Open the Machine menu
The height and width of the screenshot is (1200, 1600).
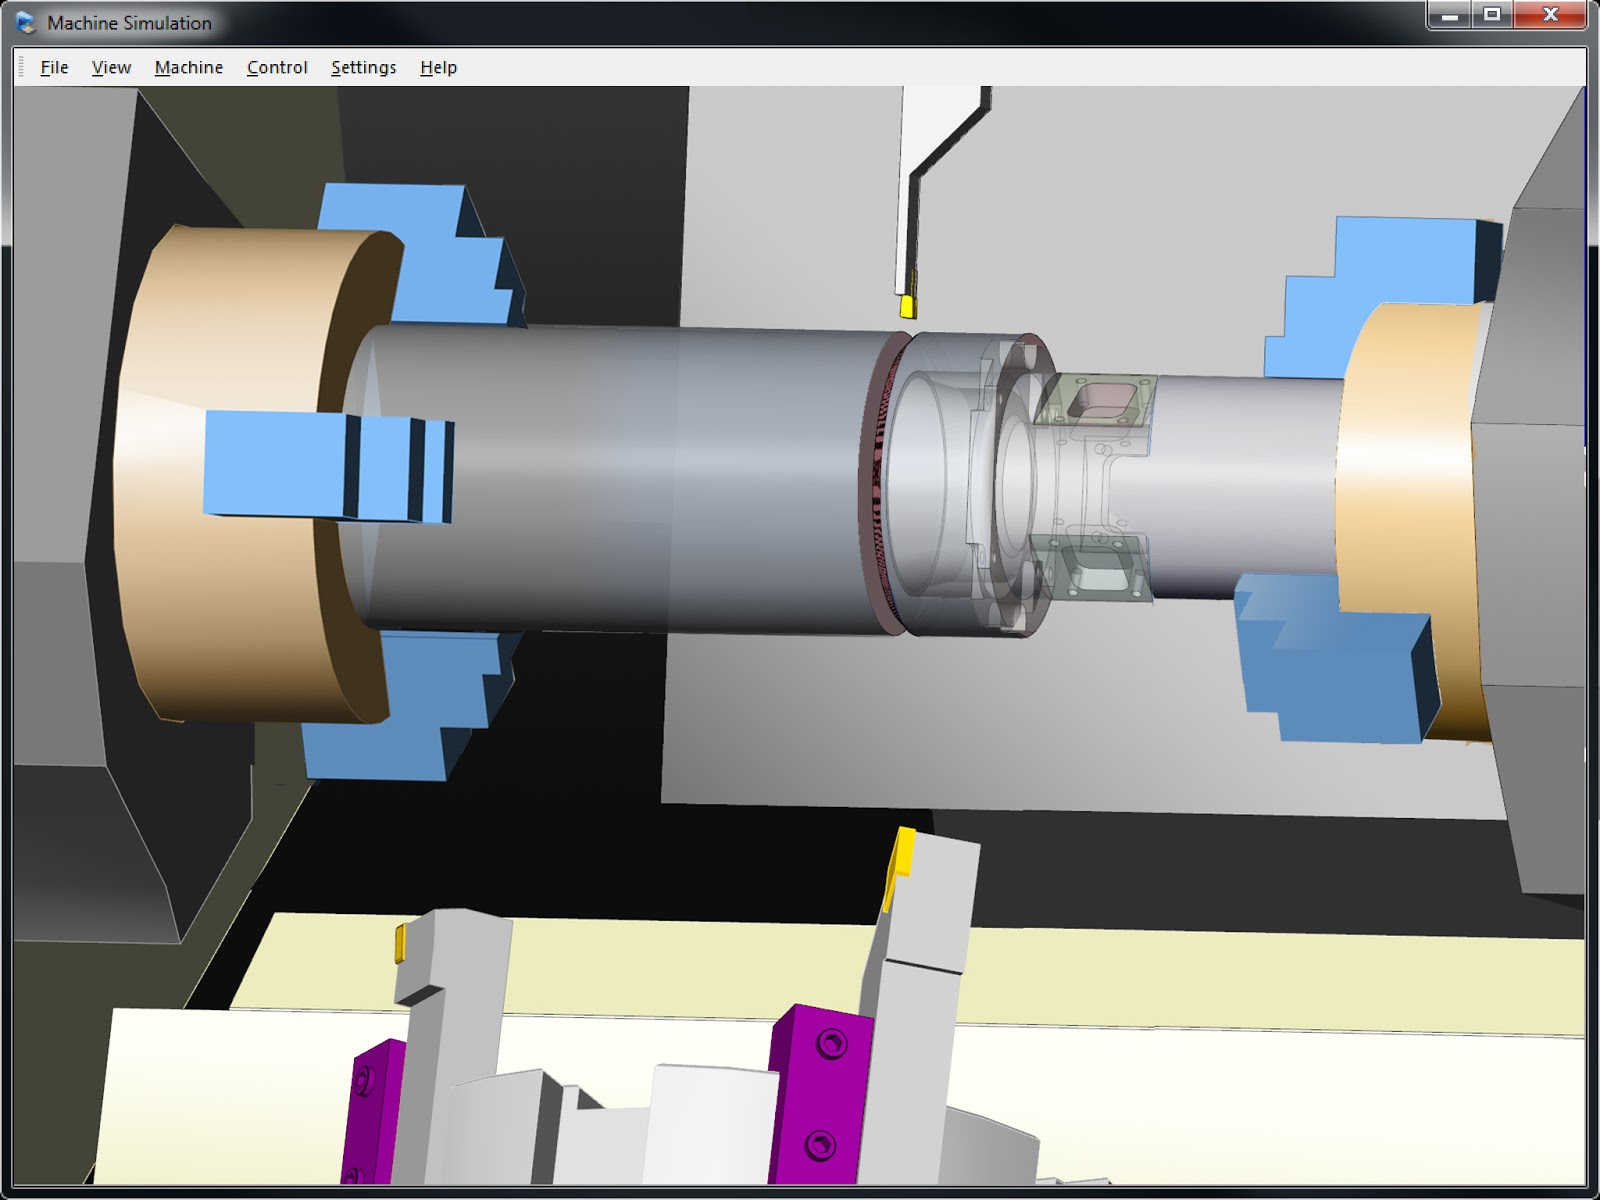tap(188, 67)
